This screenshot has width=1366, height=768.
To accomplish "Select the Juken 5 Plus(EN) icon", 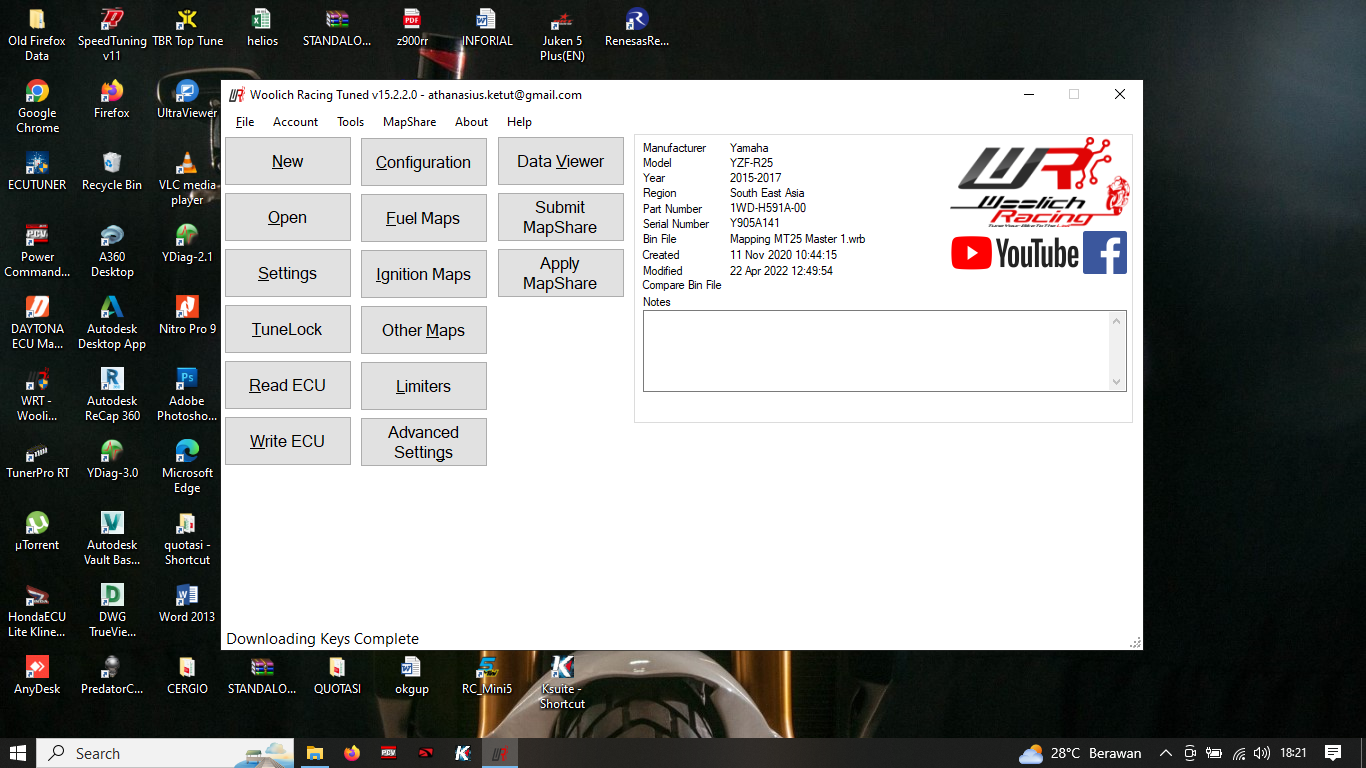I will tap(562, 34).
